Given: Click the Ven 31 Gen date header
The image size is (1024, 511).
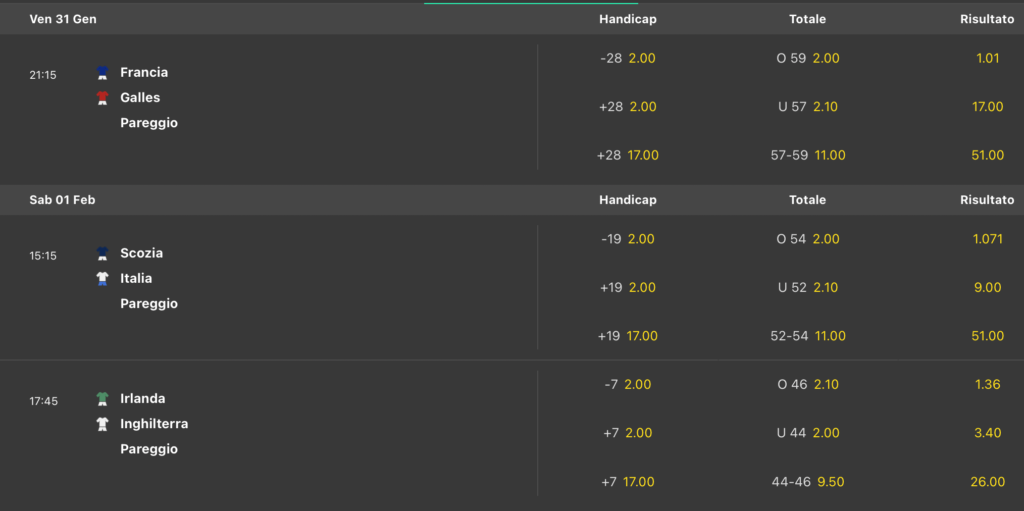Looking at the screenshot, I should click(x=63, y=19).
